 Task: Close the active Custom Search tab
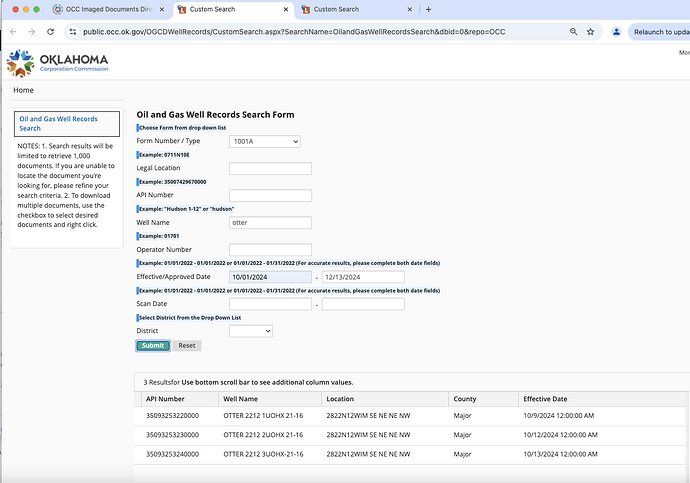(288, 9)
